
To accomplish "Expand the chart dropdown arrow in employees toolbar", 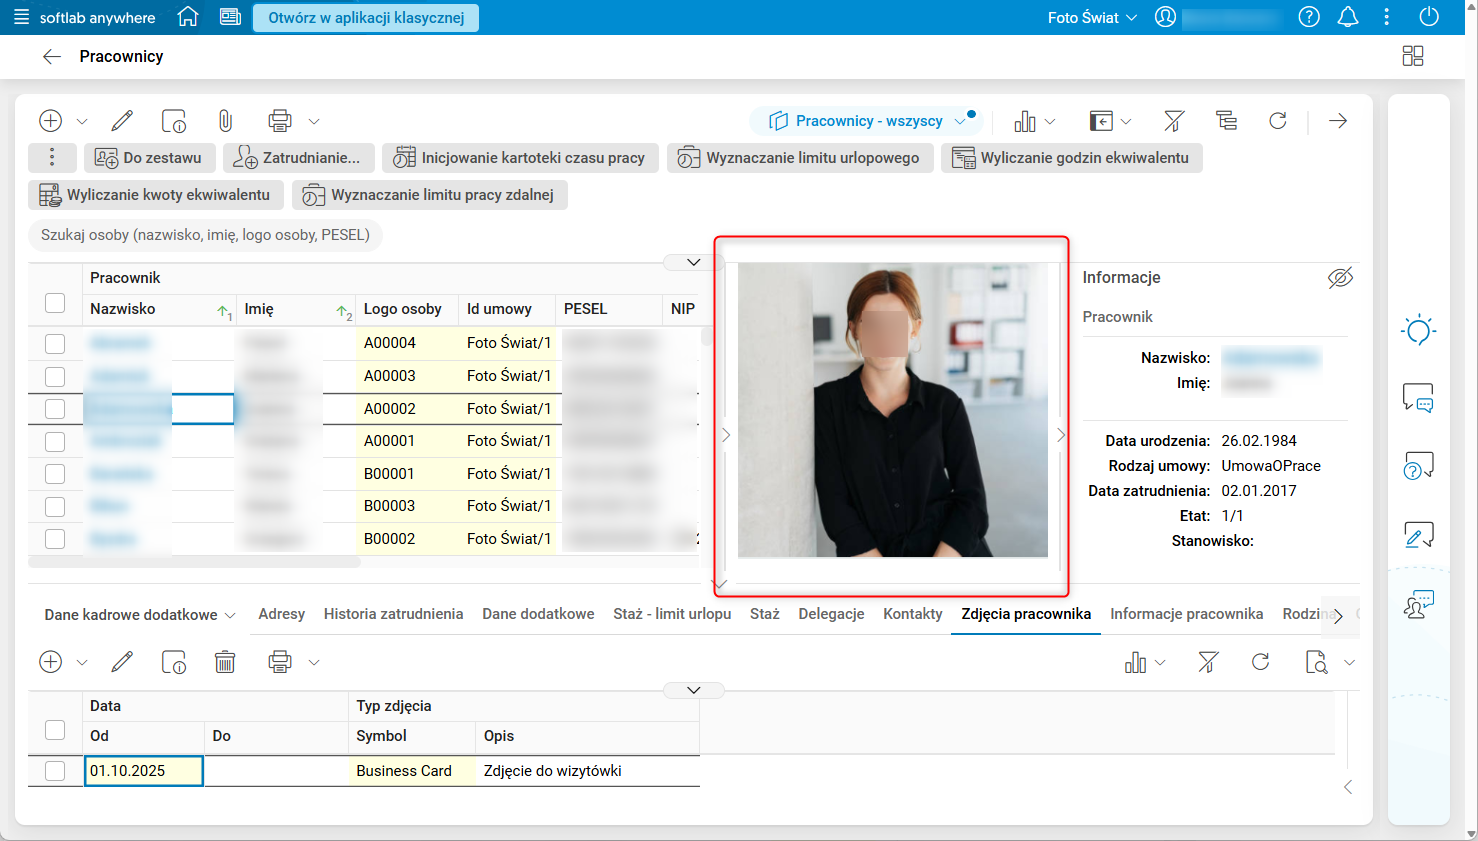I will [x=1050, y=122].
